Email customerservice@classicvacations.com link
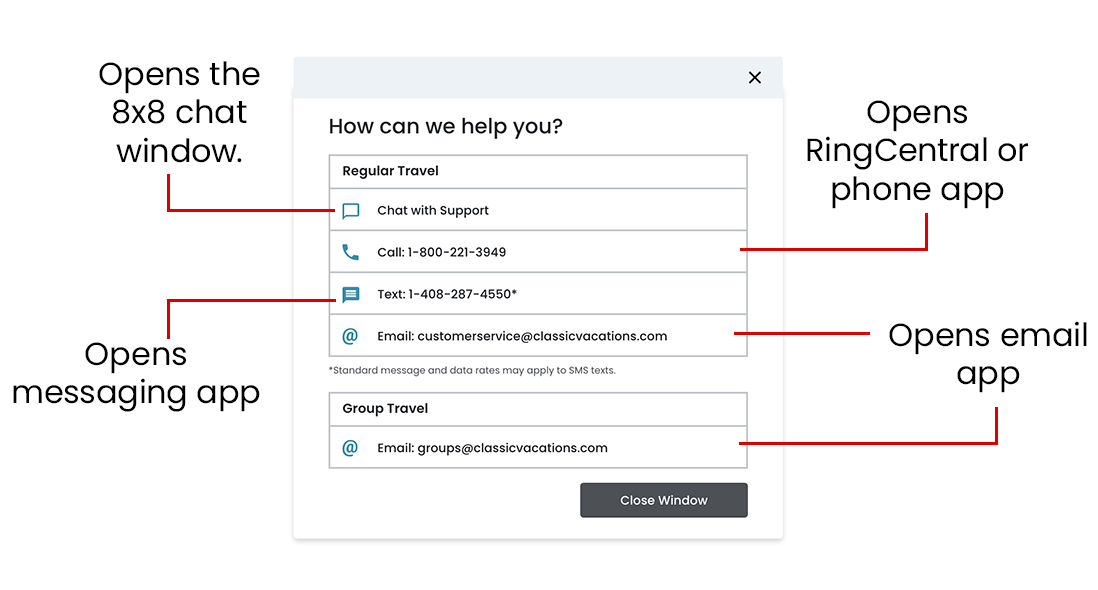The height and width of the screenshot is (590, 1098). (522, 336)
